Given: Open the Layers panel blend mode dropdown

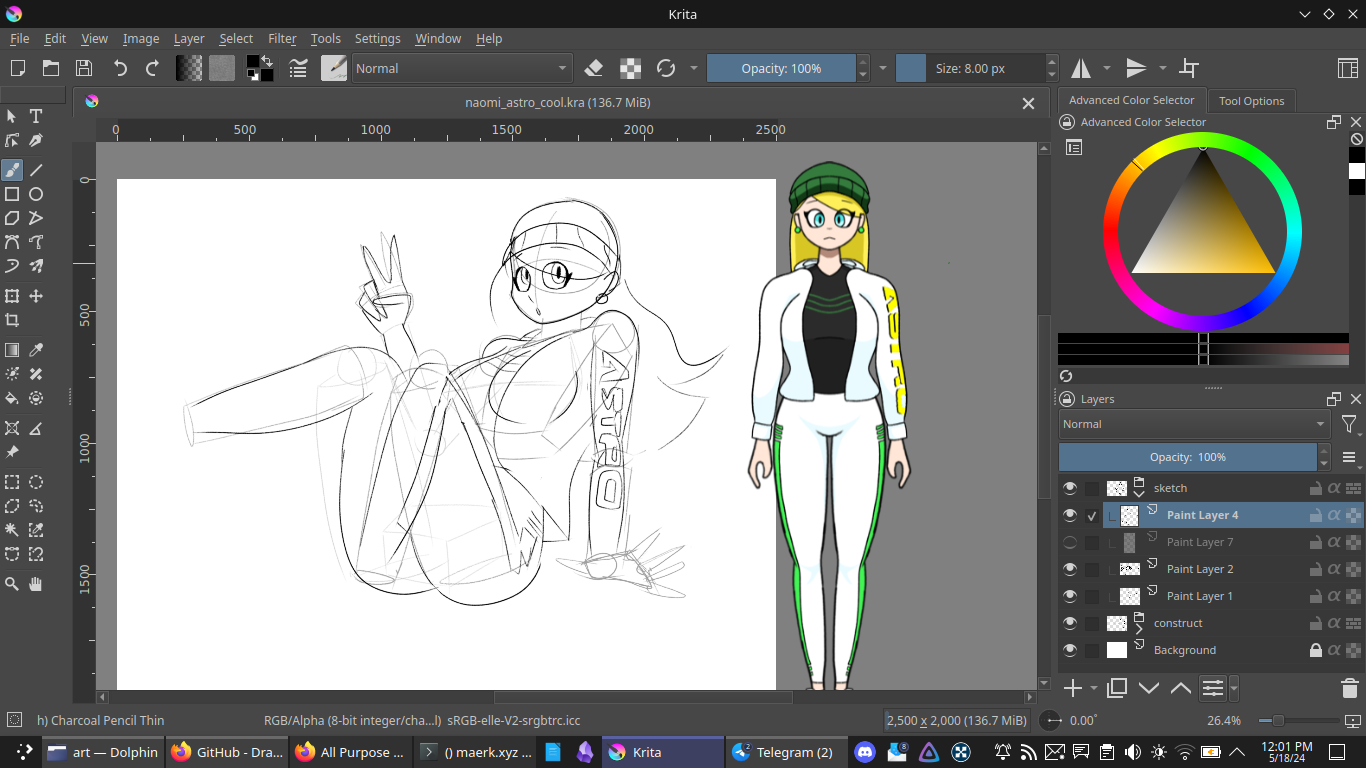Looking at the screenshot, I should pos(1194,424).
